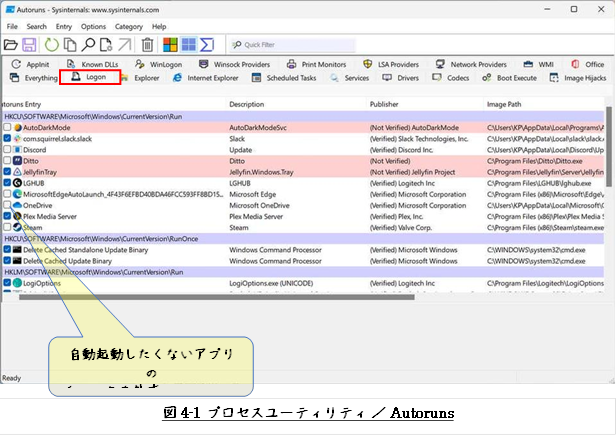Switch to the Winsock Providers tab
The image size is (616, 435).
[x=235, y=64]
